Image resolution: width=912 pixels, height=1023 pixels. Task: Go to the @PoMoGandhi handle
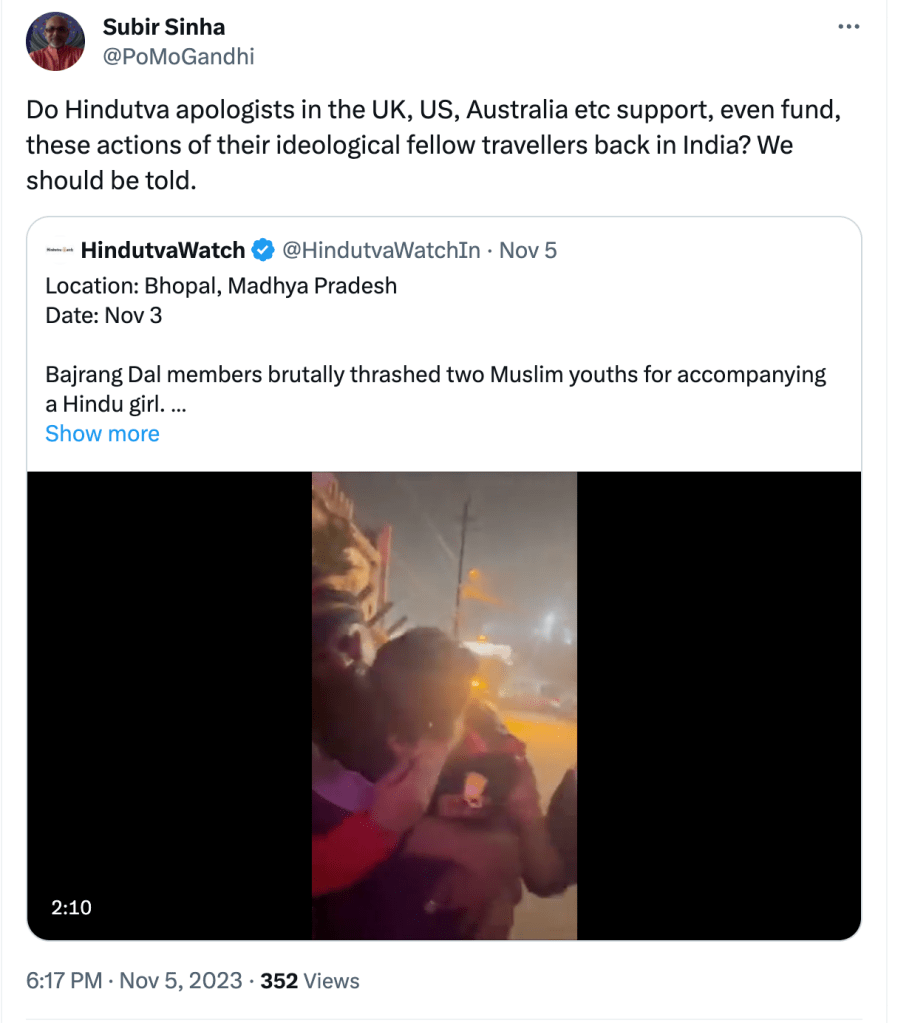(179, 56)
